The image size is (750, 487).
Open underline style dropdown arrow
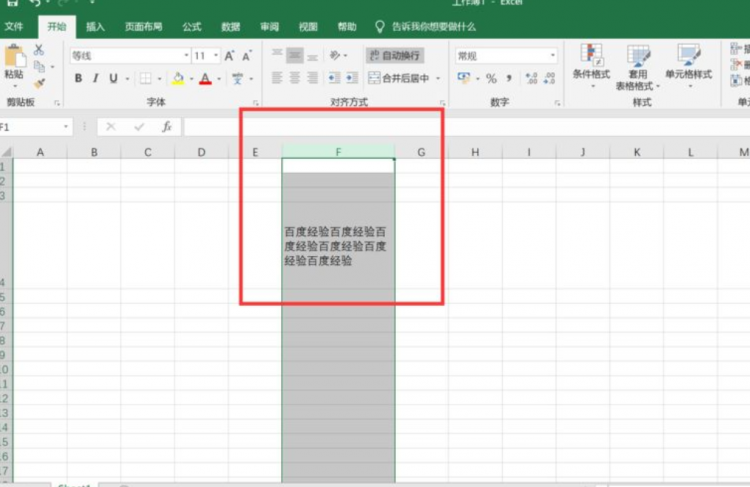(127, 78)
